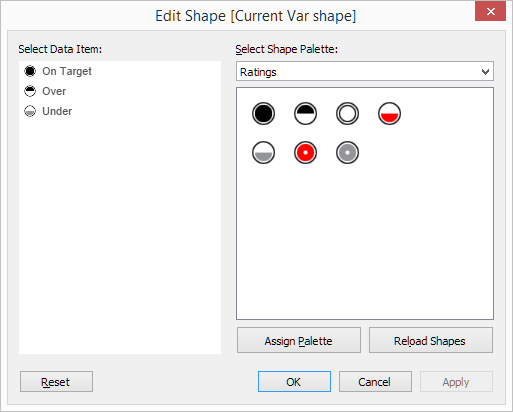Confirm changes with the OK button
The height and width of the screenshot is (412, 513).
click(x=294, y=382)
